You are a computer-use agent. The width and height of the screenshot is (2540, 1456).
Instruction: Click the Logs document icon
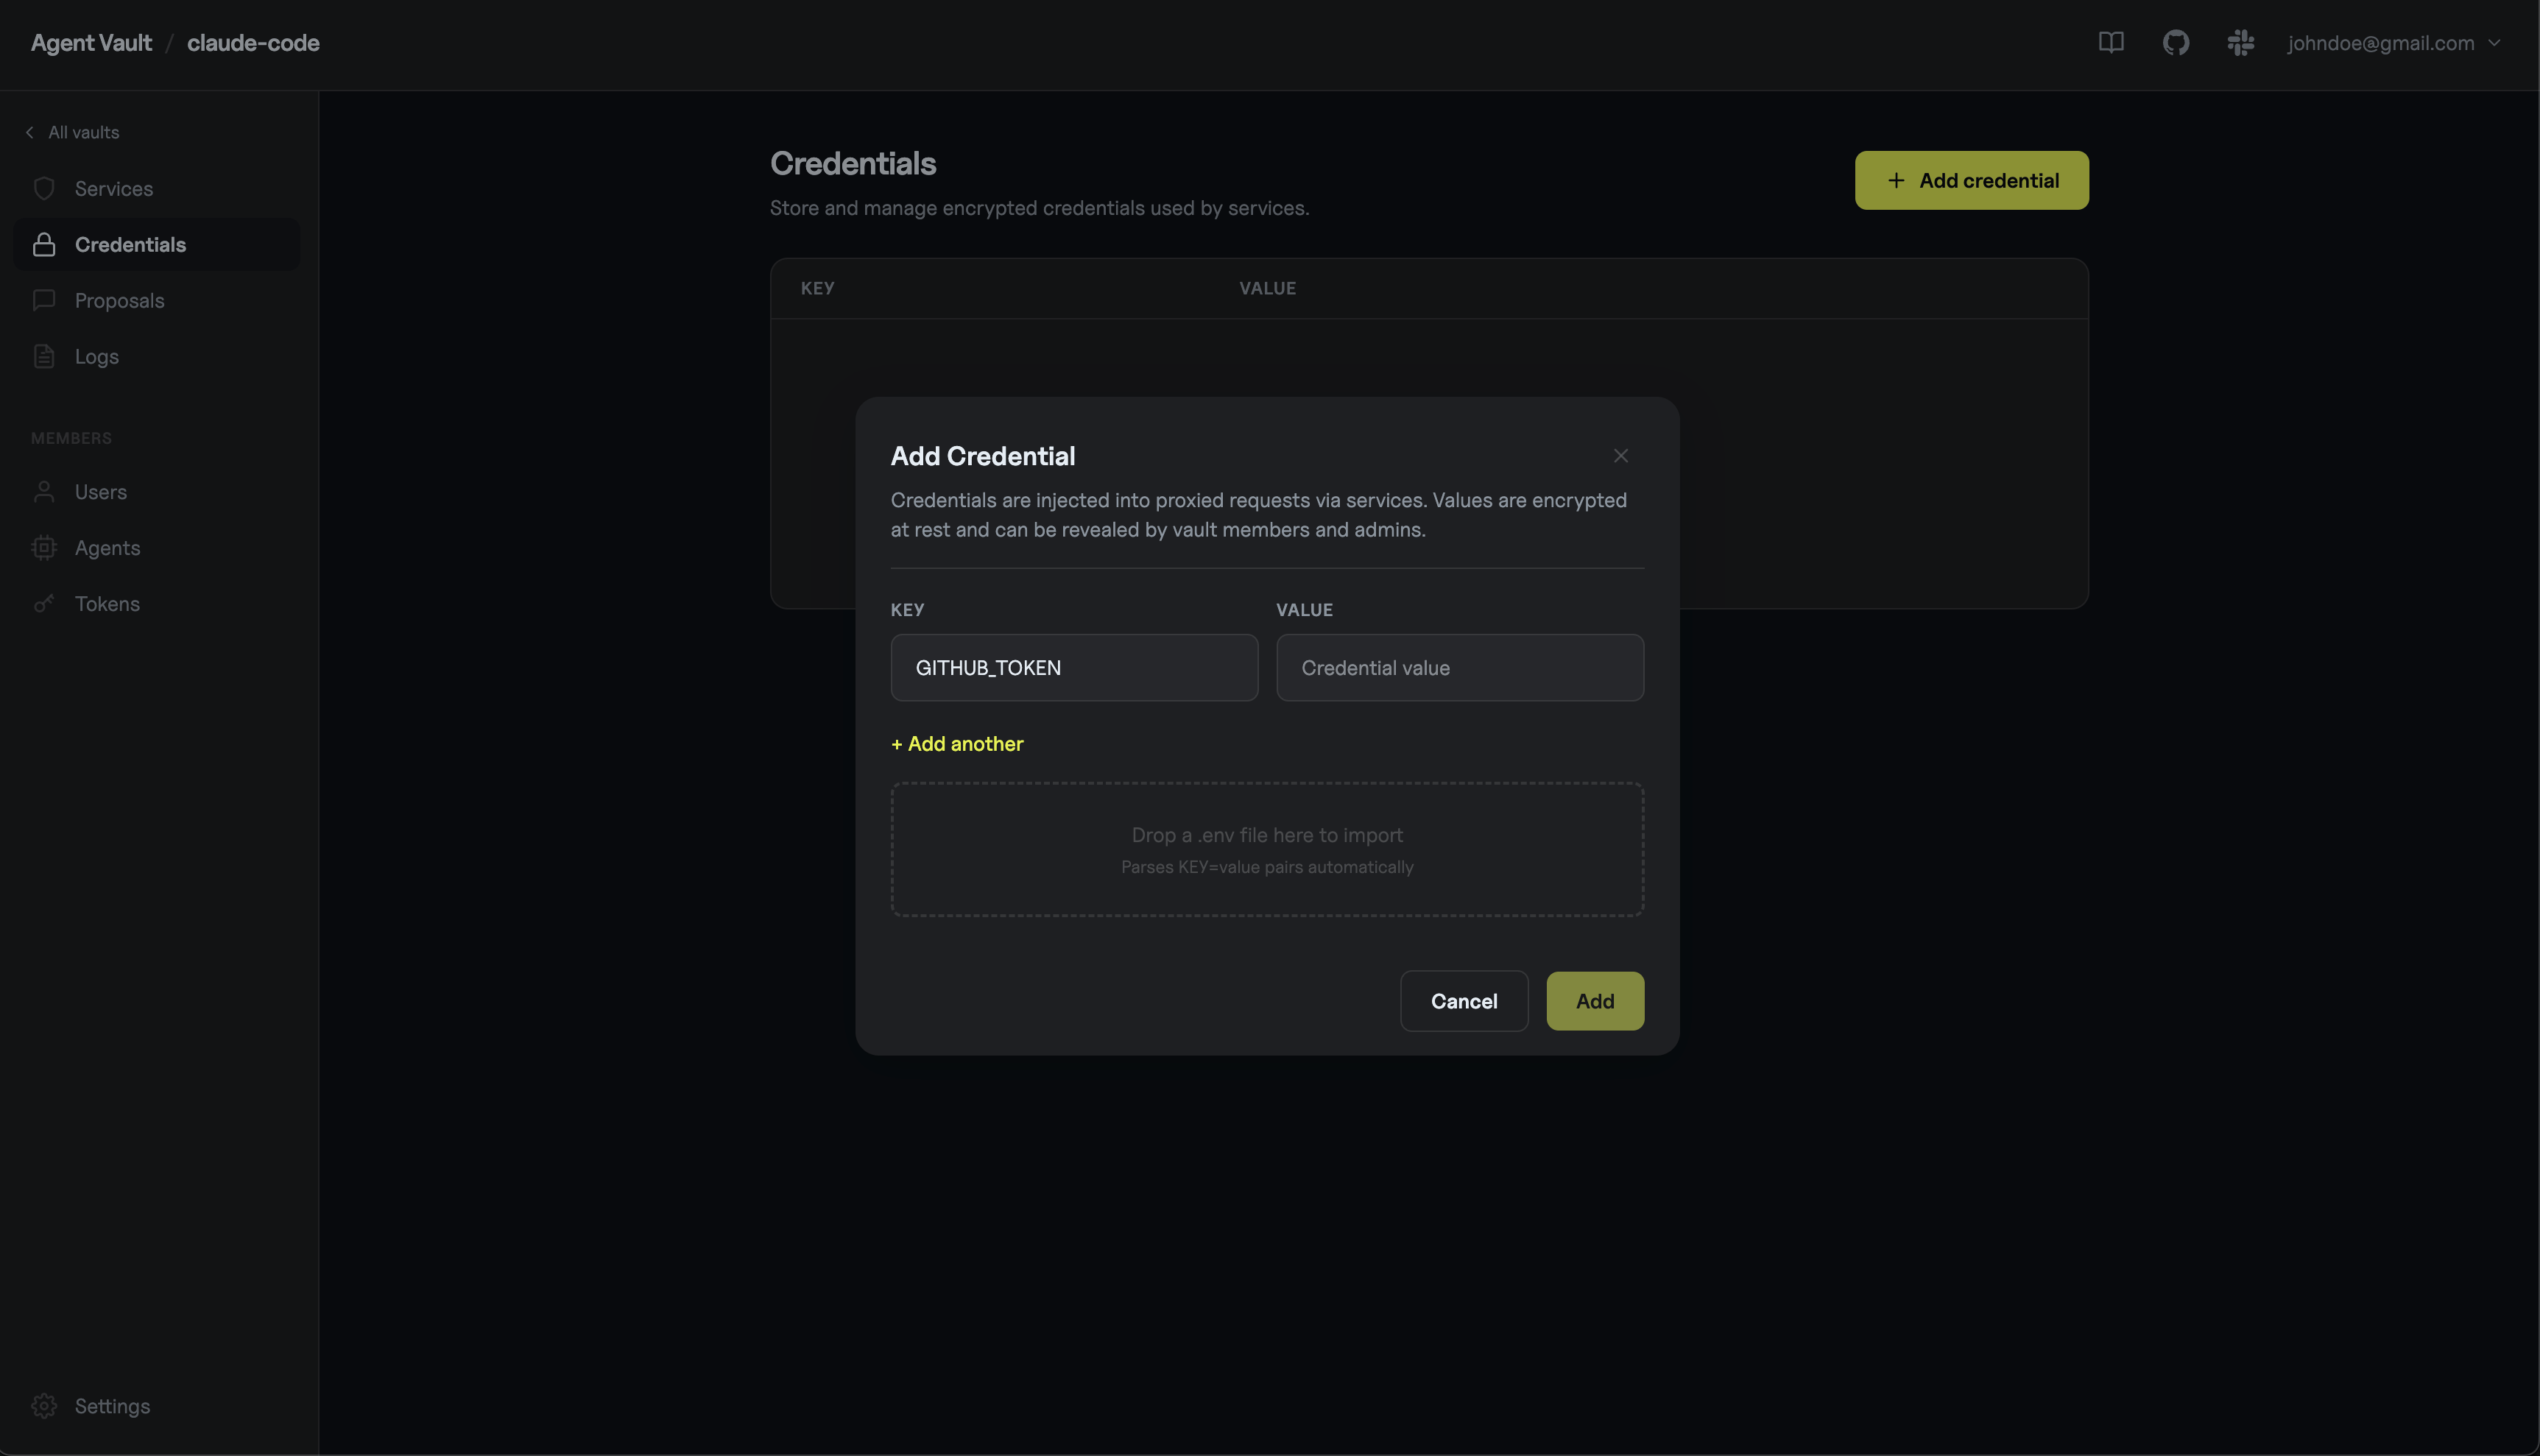tap(44, 356)
